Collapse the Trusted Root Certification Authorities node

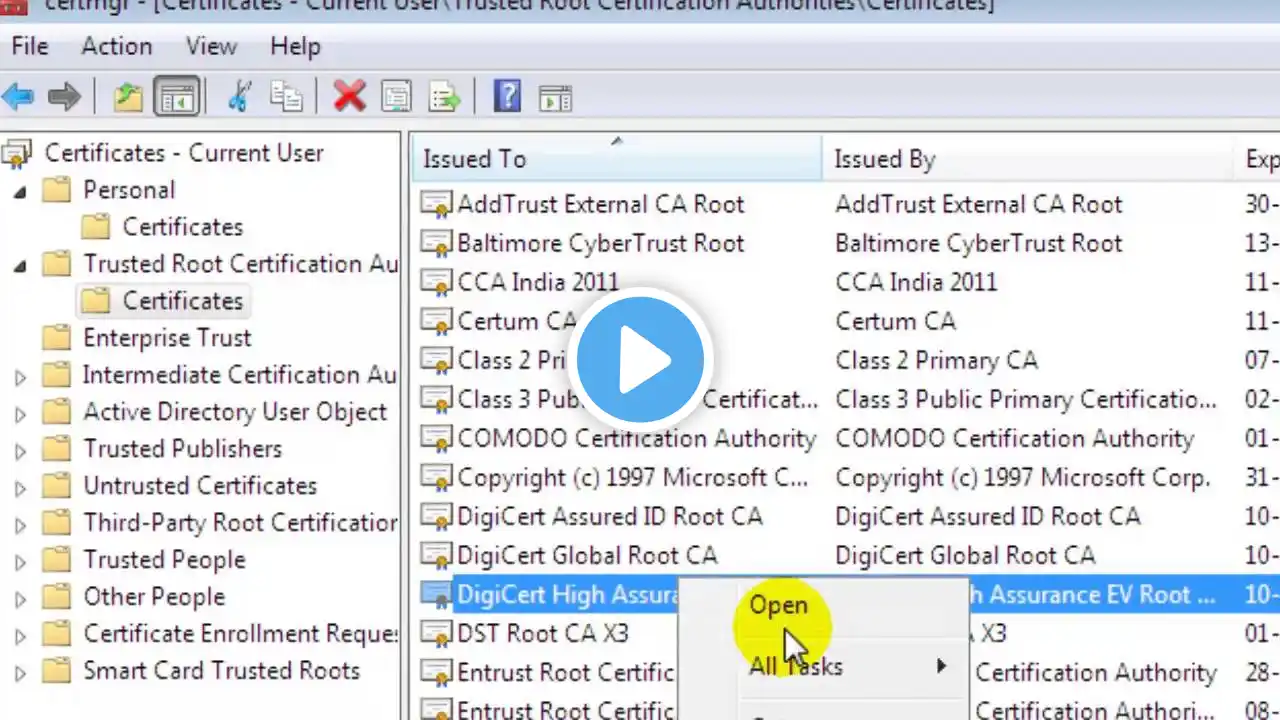(x=20, y=265)
